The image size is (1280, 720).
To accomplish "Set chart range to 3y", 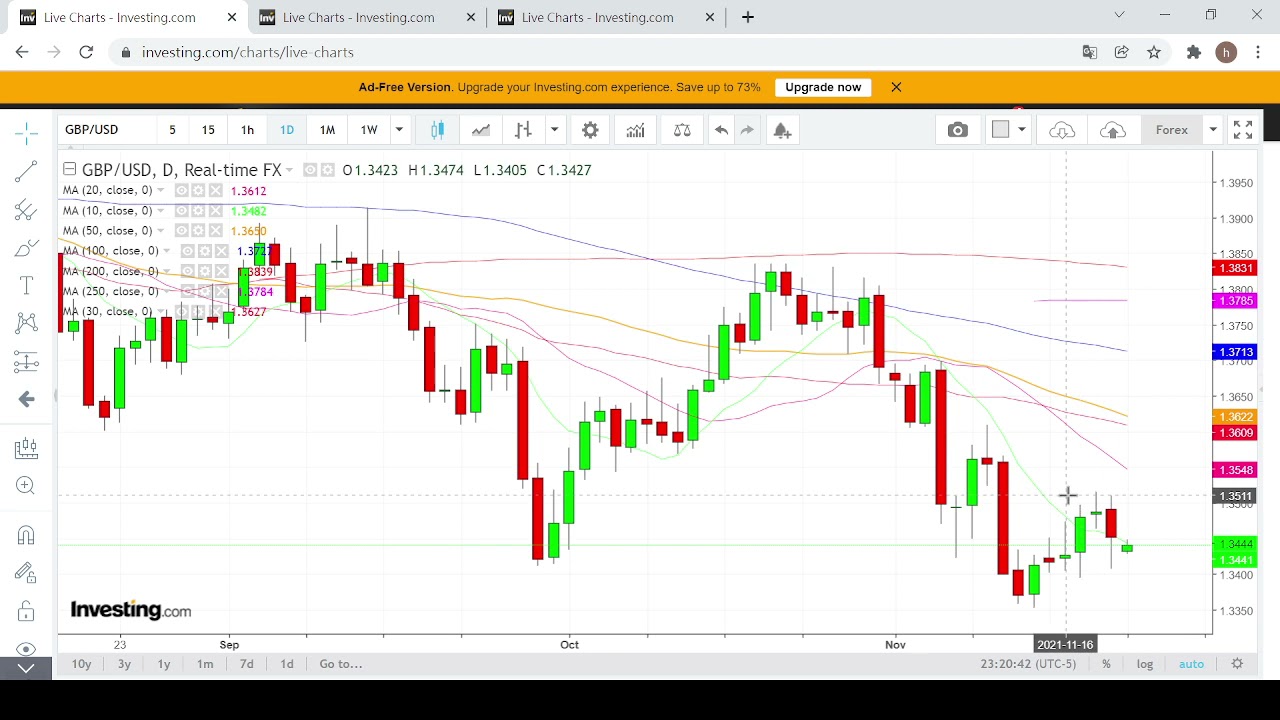I will tap(124, 664).
